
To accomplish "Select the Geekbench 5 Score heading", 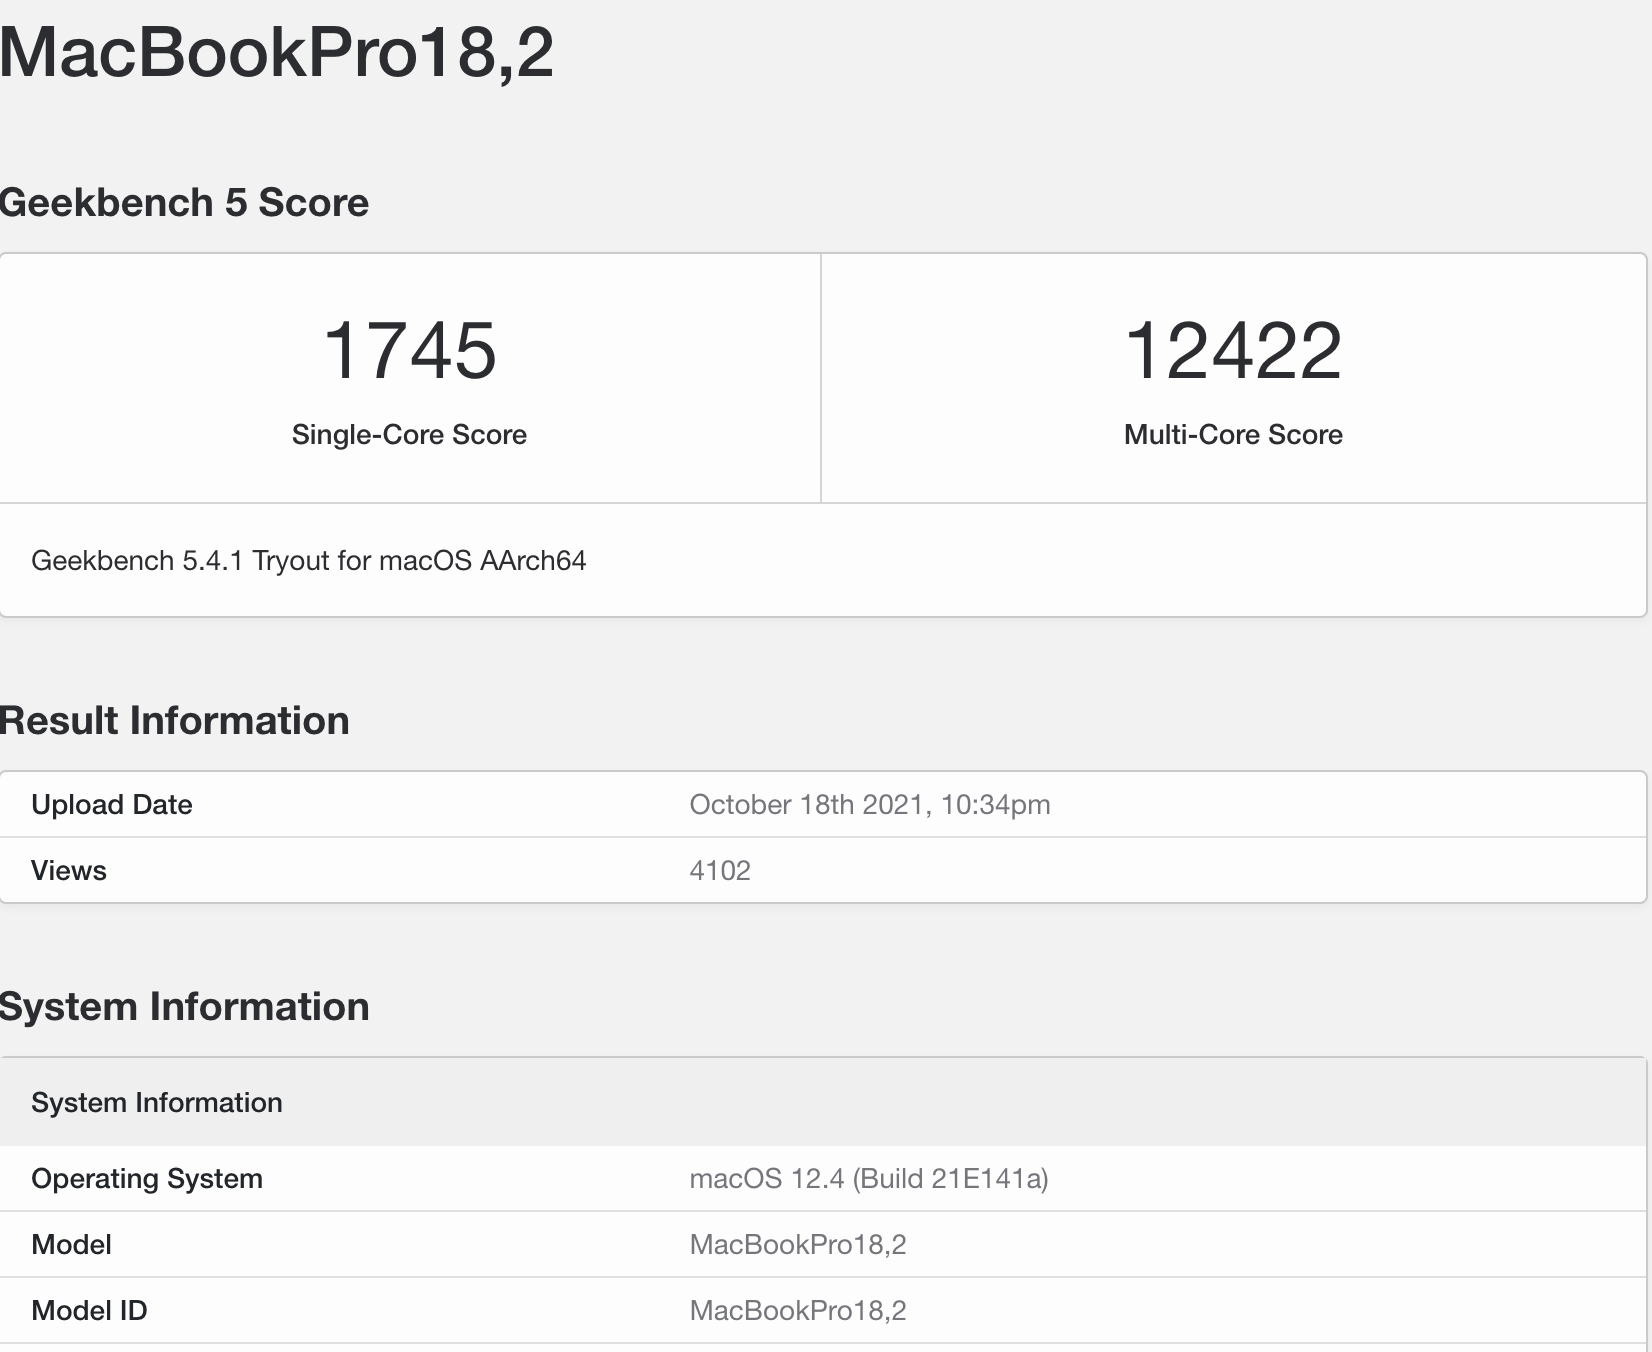I will coord(184,203).
